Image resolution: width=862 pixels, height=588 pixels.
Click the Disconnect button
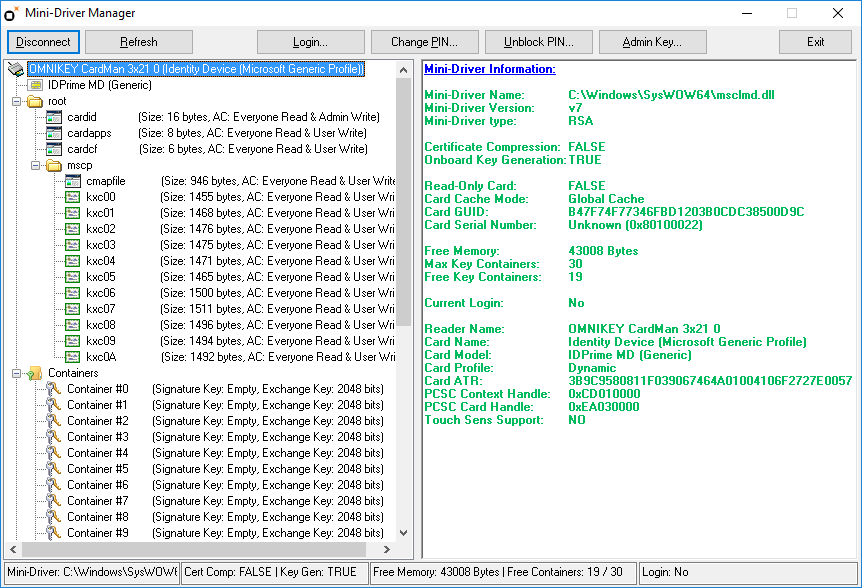[43, 42]
